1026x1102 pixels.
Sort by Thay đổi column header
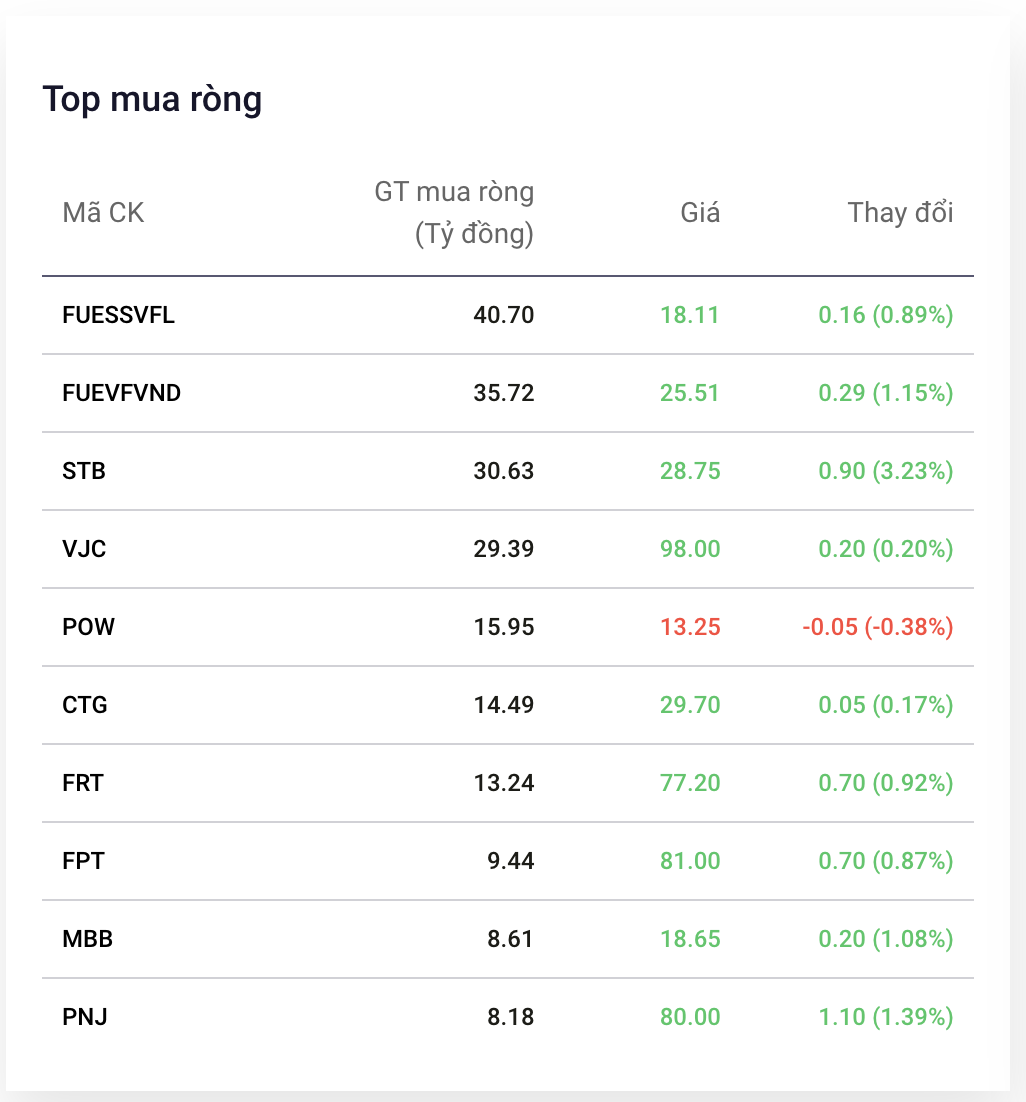pos(900,213)
